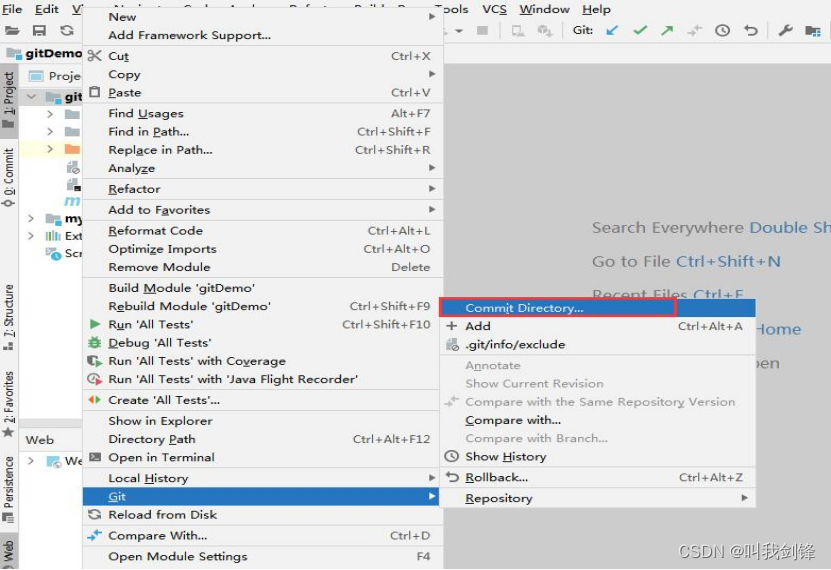Screen dimensions: 831x570
Task: Click the Synchronize refresh toolbar icon
Action: (x=67, y=31)
